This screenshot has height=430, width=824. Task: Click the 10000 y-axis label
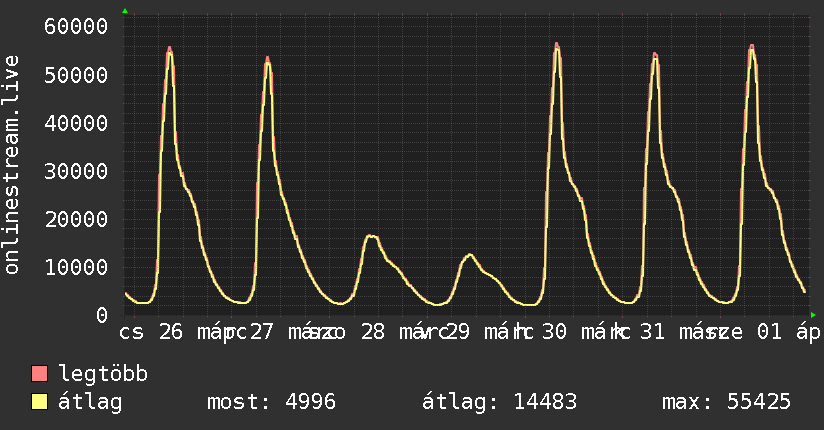click(x=76, y=267)
